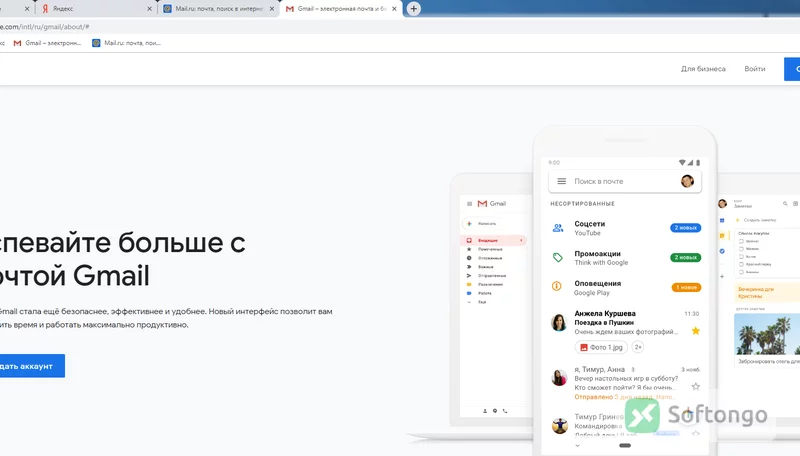
Task: Click Gmail logo in tablet mockup
Action: (492, 204)
